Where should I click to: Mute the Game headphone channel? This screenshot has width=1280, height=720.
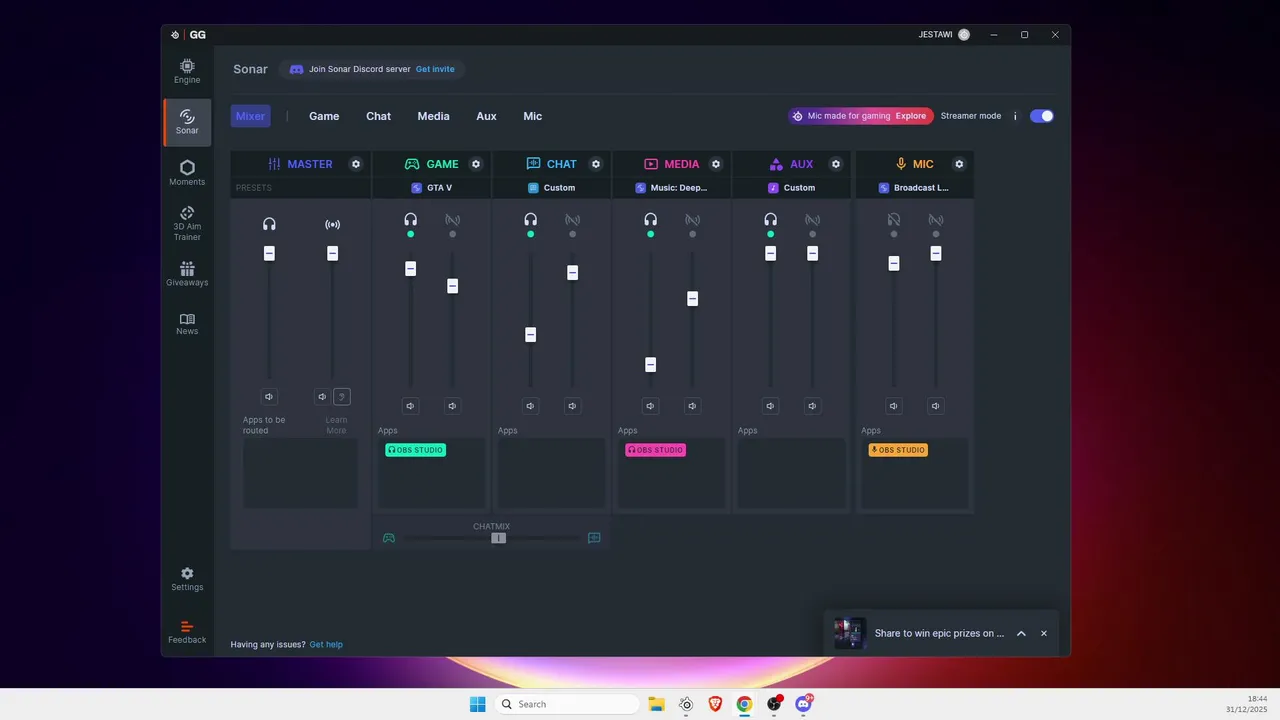click(411, 406)
